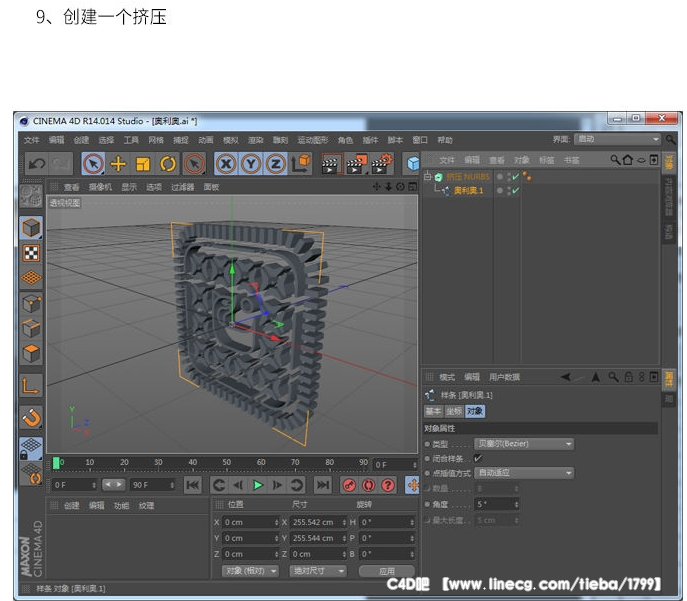Open the 帮助 menu
This screenshot has height=601, width=687.
pyautogui.click(x=445, y=140)
